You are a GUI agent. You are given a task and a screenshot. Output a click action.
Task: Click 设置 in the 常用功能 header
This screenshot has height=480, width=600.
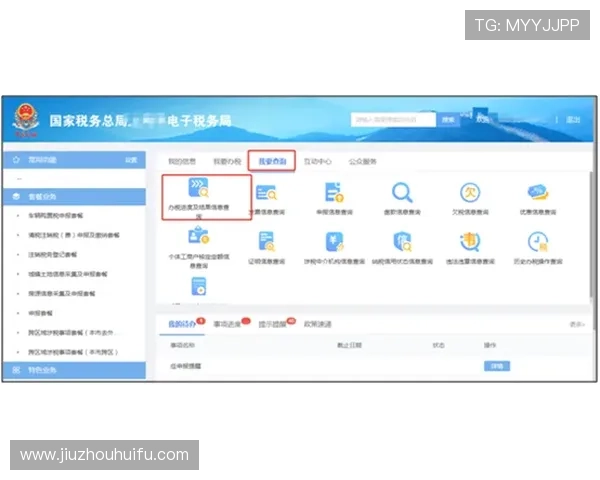click(x=131, y=160)
